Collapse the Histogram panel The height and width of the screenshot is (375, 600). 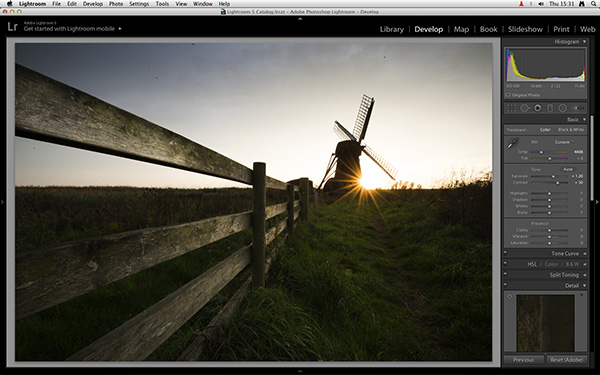584,42
